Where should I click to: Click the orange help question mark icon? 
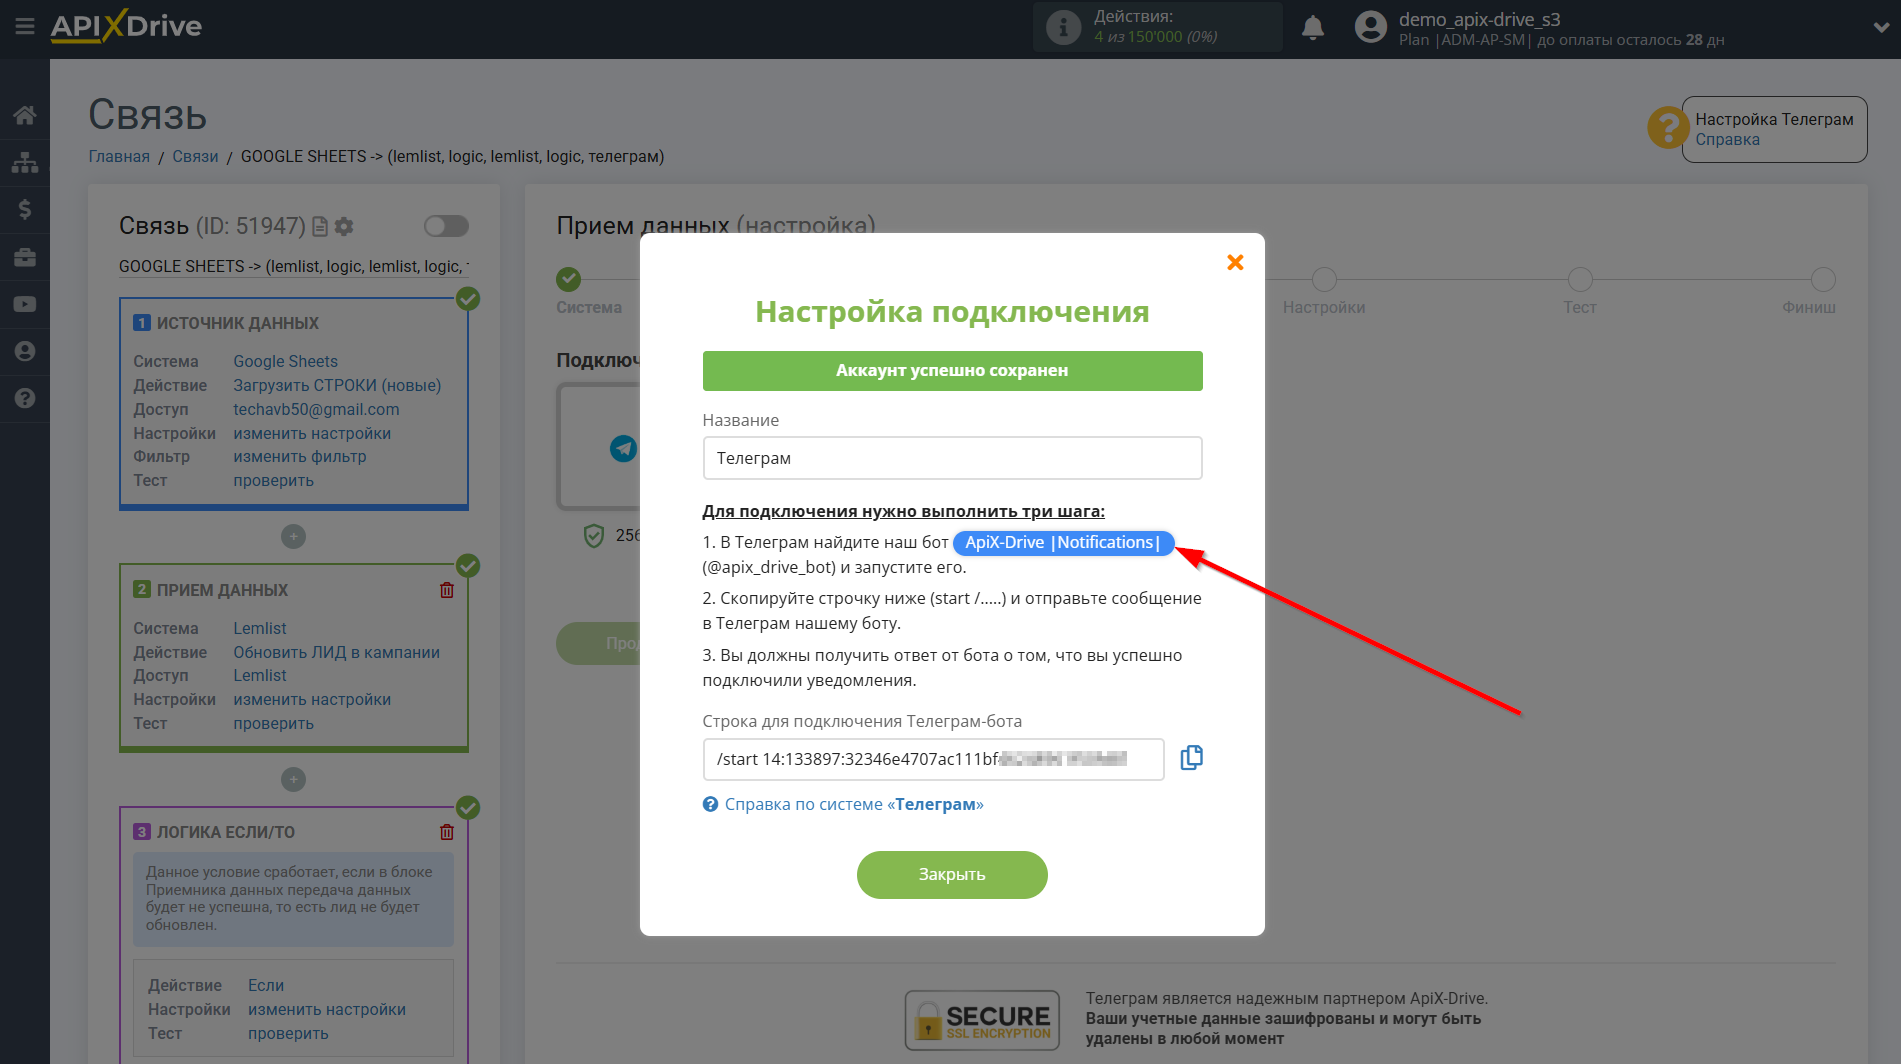(x=1667, y=128)
